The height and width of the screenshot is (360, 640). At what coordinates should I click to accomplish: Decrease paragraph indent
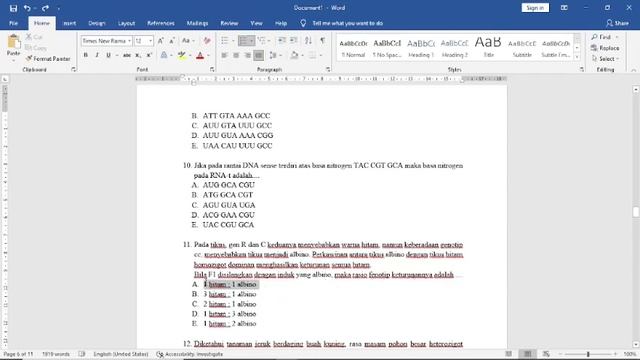click(282, 40)
